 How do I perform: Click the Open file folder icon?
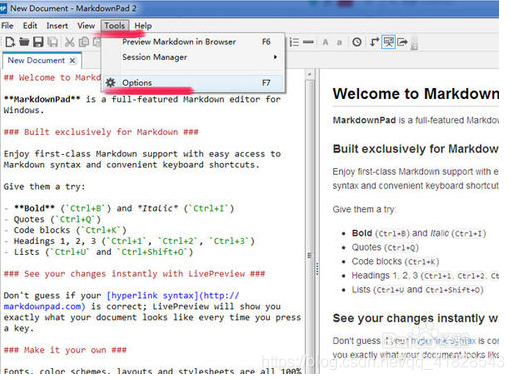[24, 42]
